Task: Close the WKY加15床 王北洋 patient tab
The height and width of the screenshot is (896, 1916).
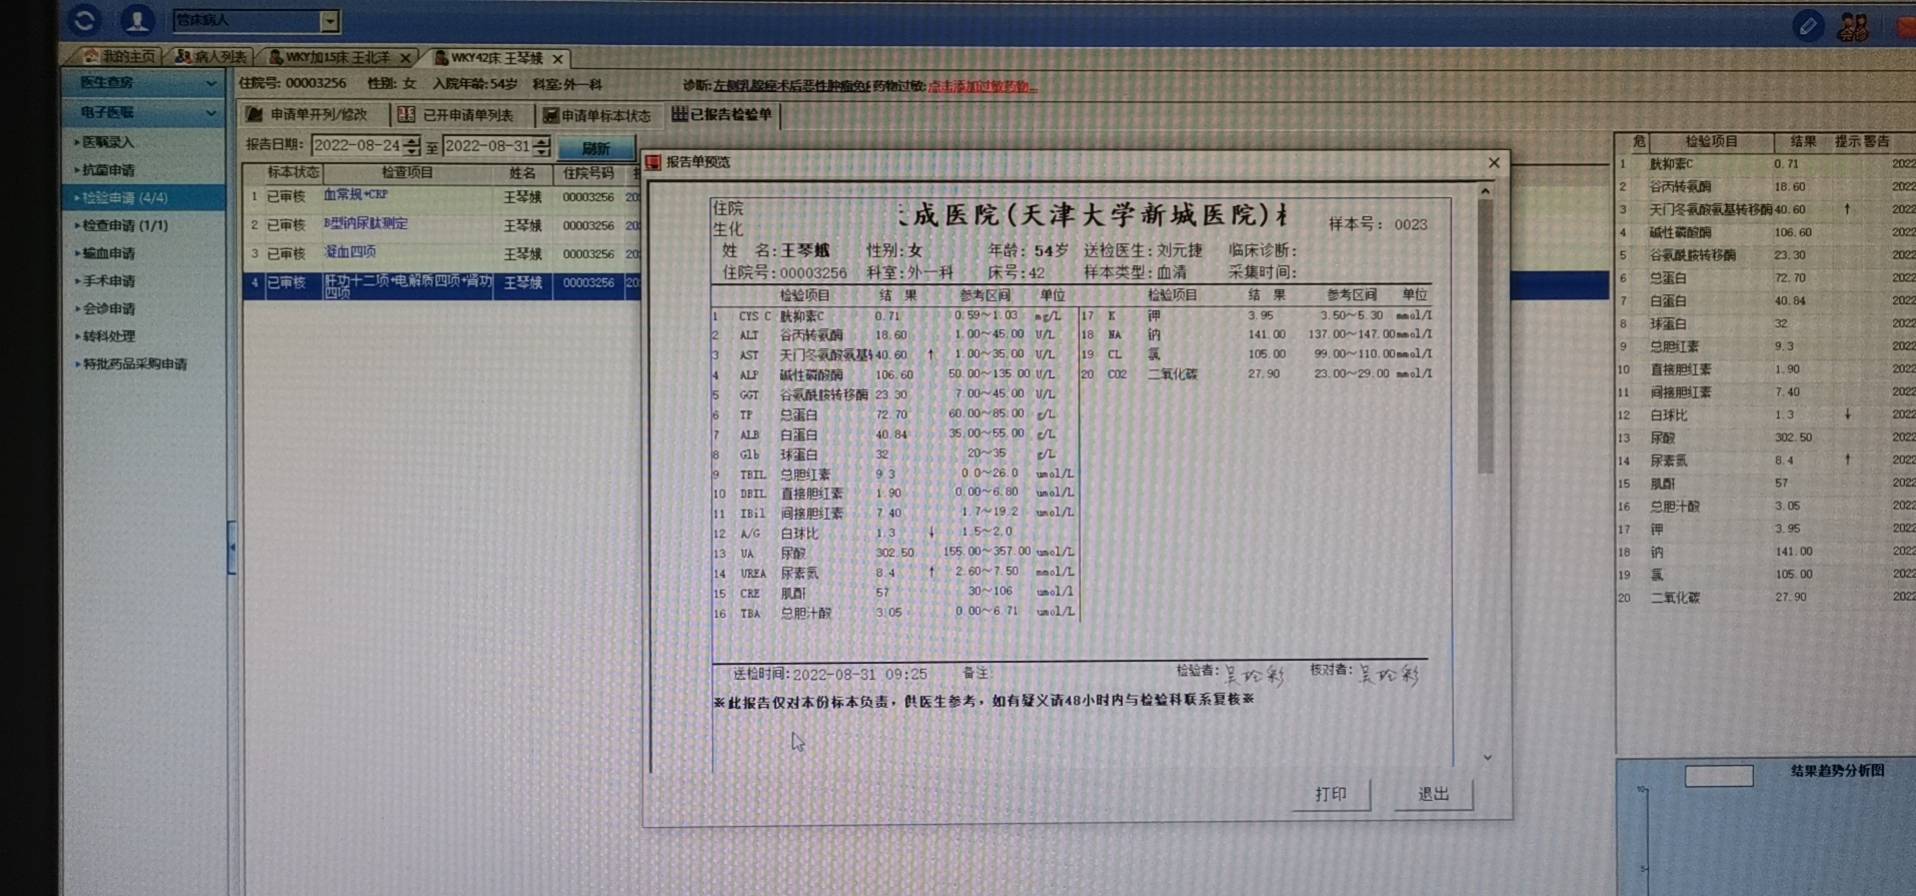Action: (x=405, y=58)
